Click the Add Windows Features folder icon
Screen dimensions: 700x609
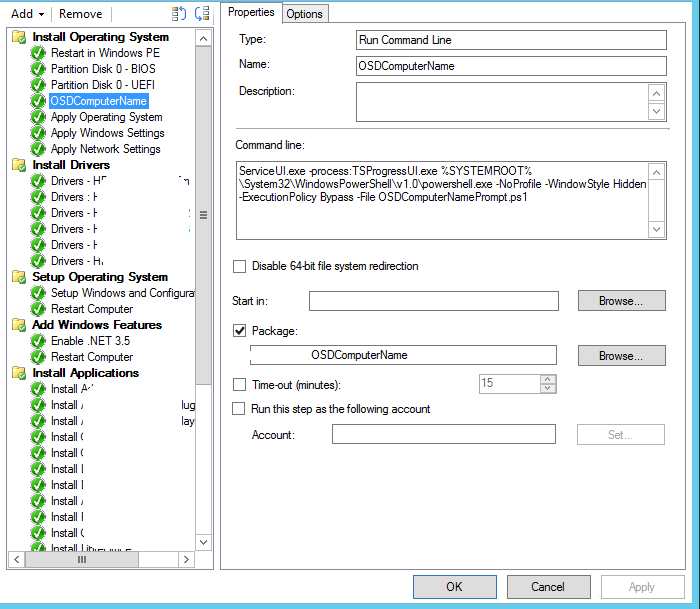pyautogui.click(x=19, y=325)
